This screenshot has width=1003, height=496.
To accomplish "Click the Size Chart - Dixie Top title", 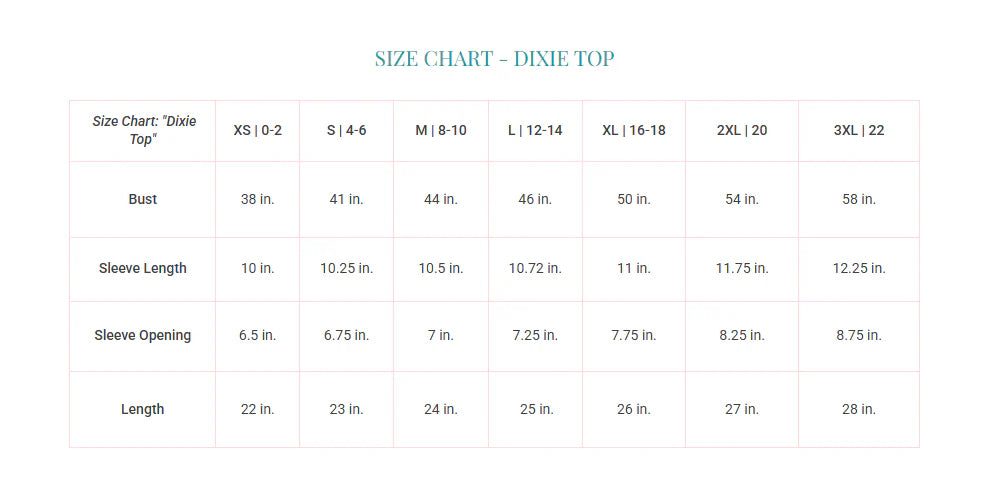I will point(494,58).
